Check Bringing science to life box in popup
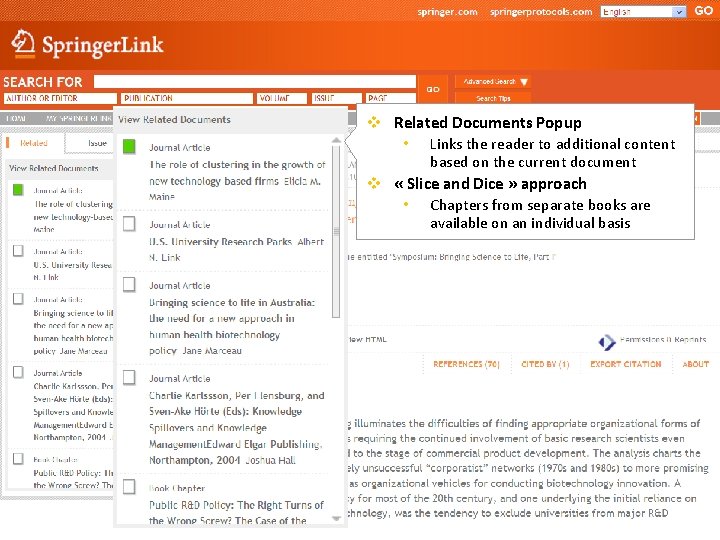Image resolution: width=720 pixels, height=540 pixels. (x=129, y=284)
